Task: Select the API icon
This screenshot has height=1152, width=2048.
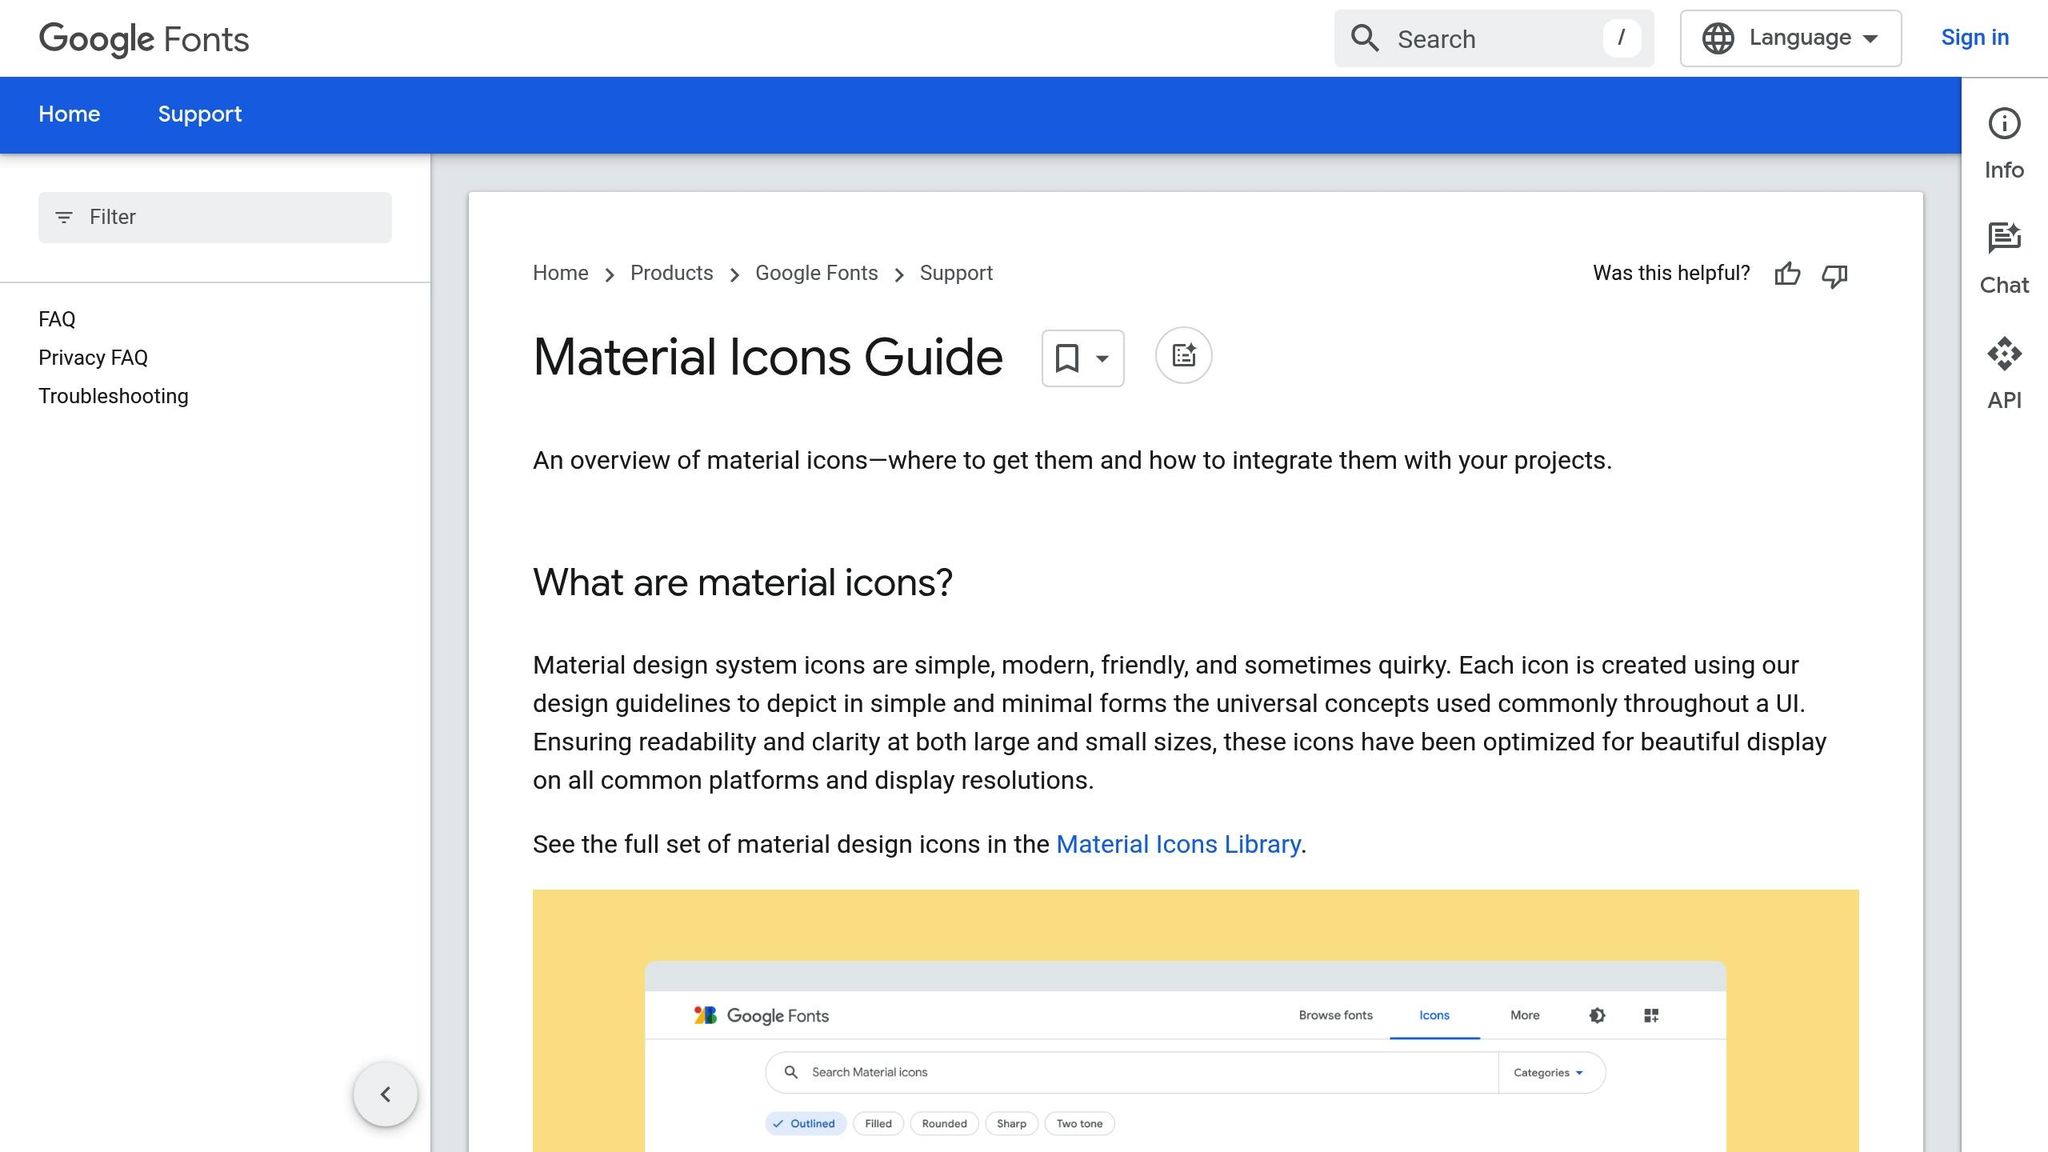Action: coord(2004,354)
